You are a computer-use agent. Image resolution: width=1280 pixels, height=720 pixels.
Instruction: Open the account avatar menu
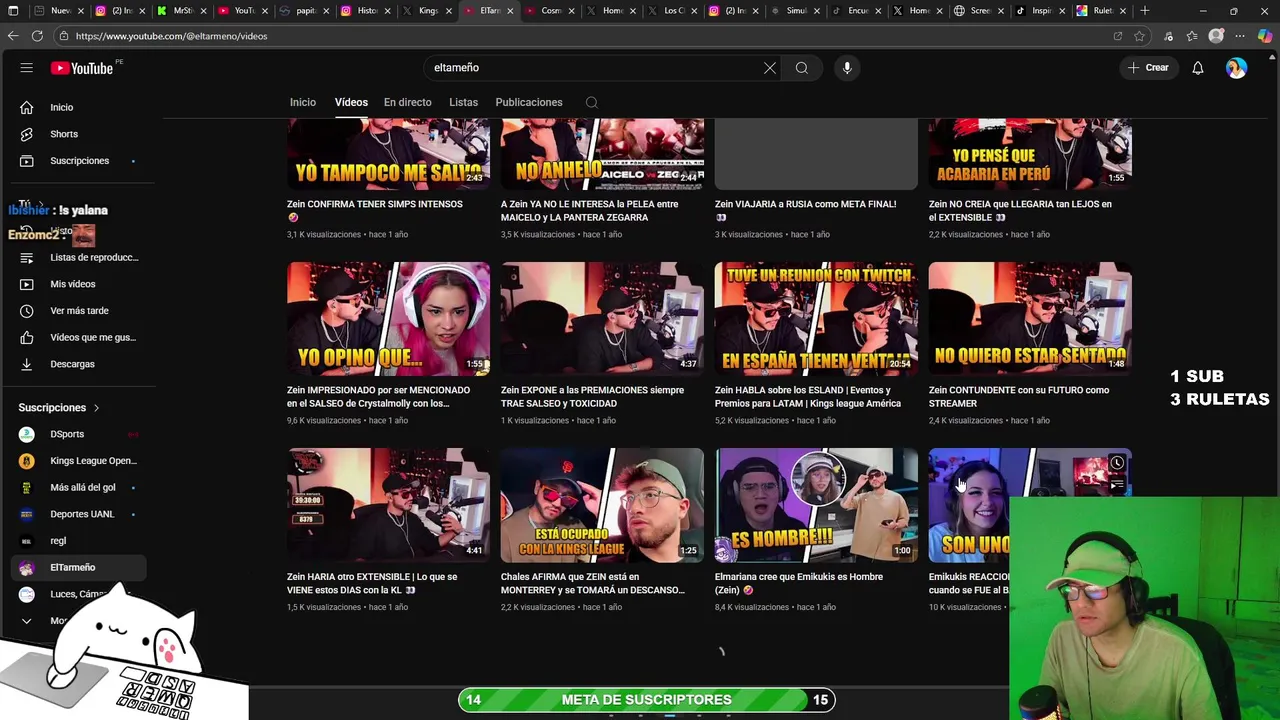[1237, 68]
